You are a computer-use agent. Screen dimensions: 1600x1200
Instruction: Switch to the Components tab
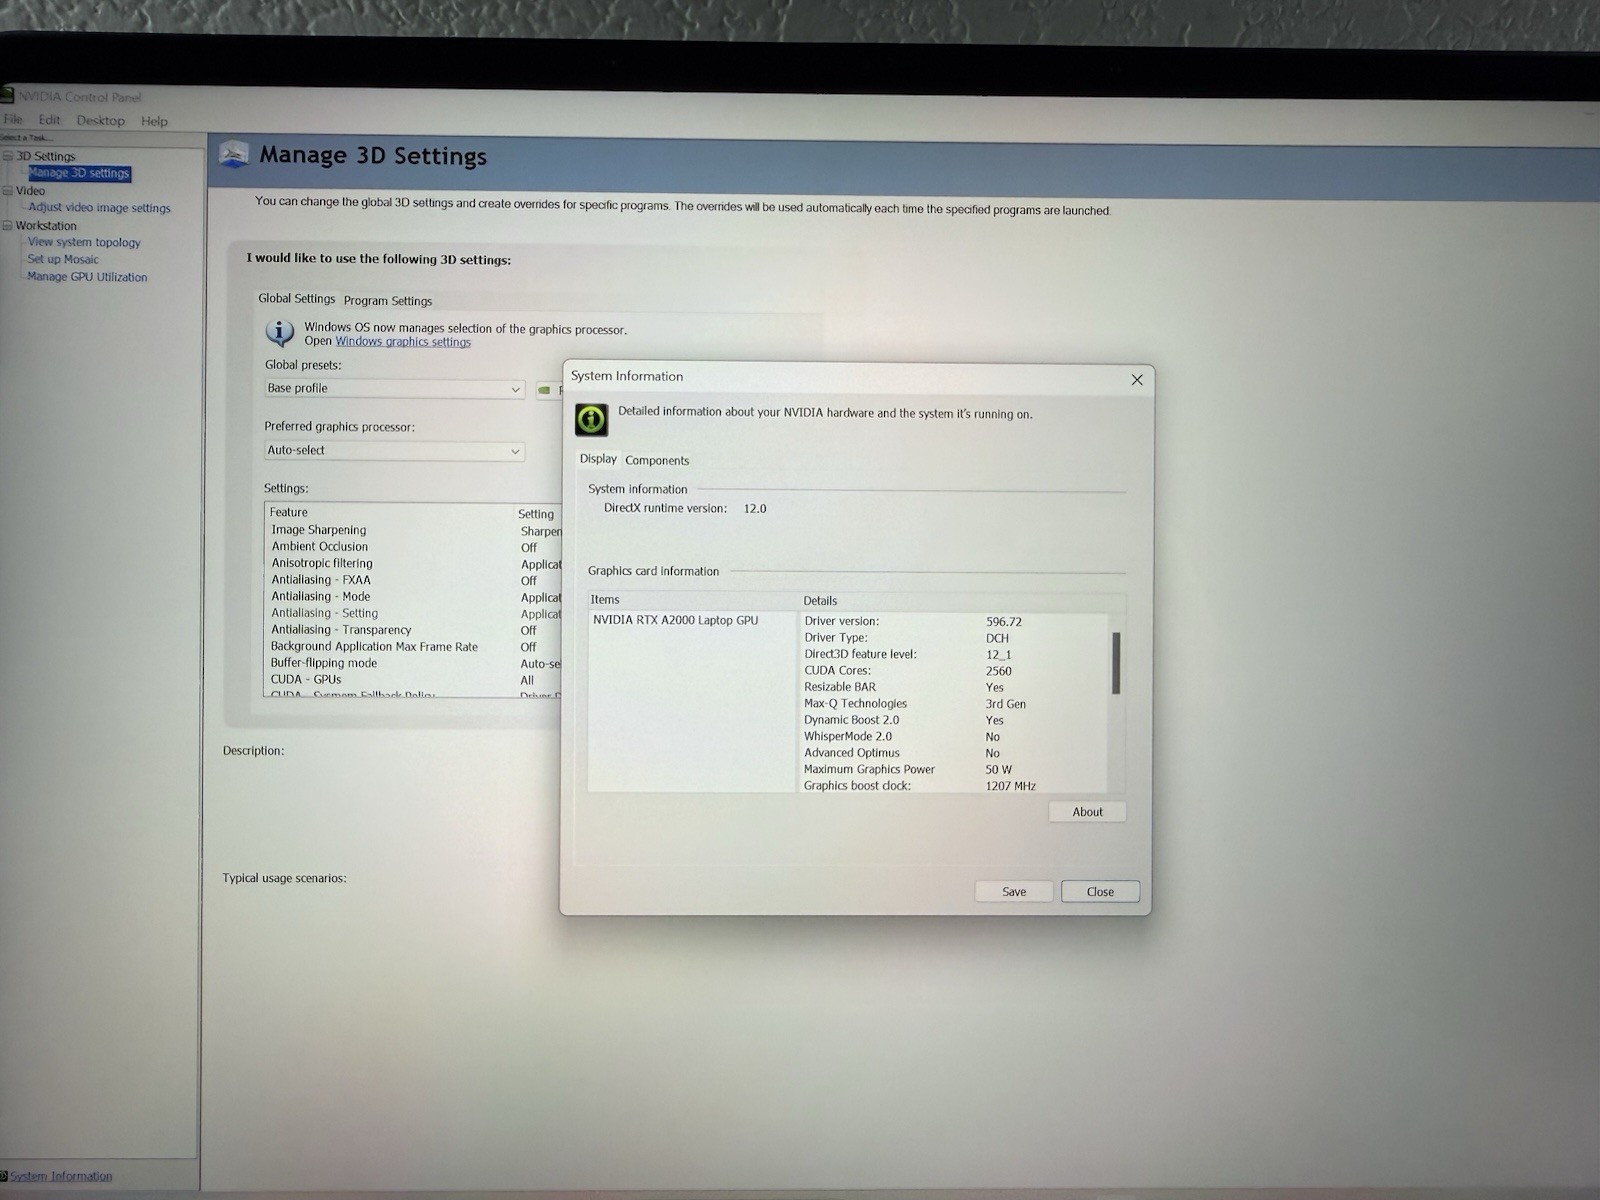pos(657,461)
